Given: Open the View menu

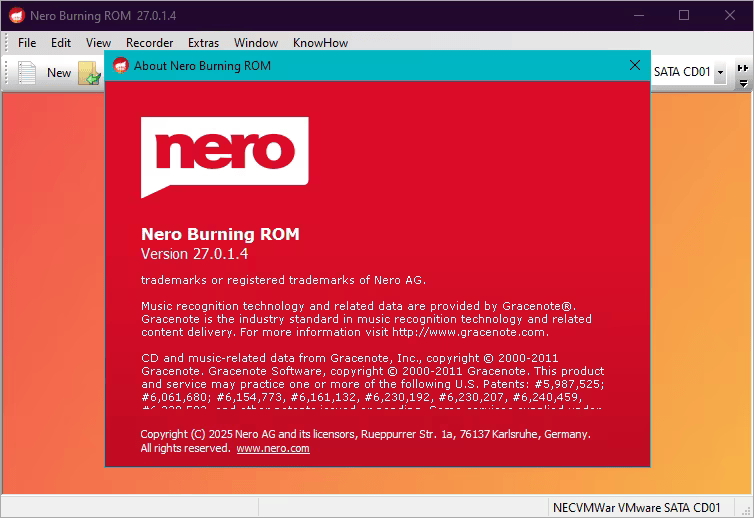Looking at the screenshot, I should pyautogui.click(x=98, y=43).
